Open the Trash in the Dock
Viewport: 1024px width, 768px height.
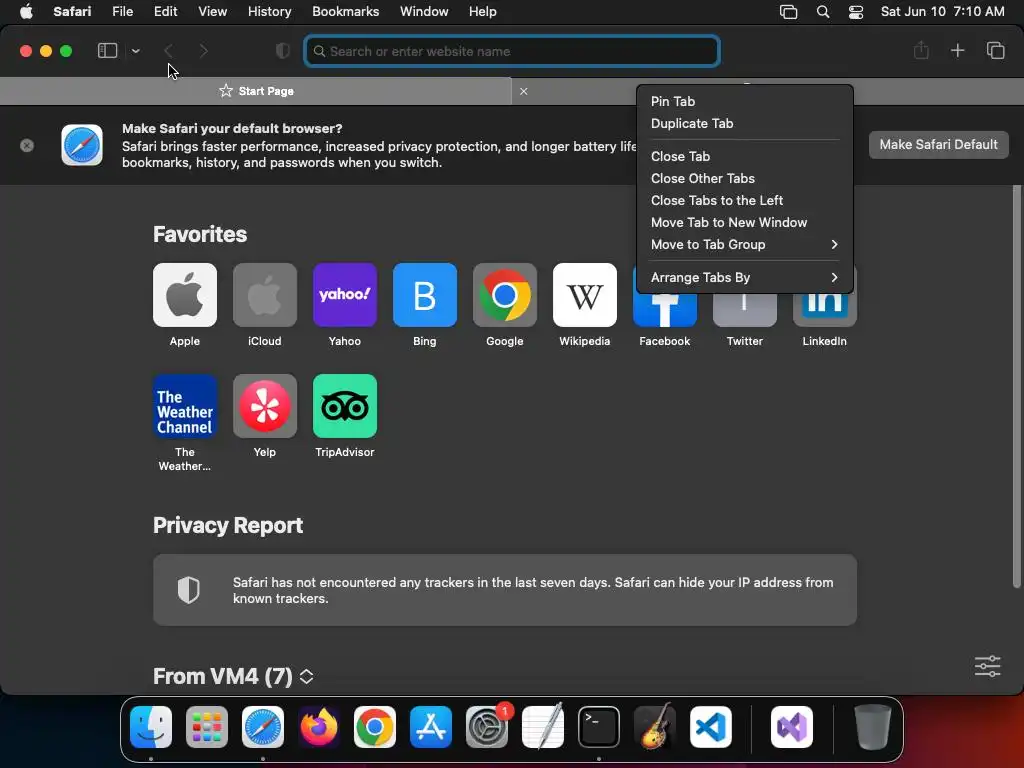tap(872, 727)
